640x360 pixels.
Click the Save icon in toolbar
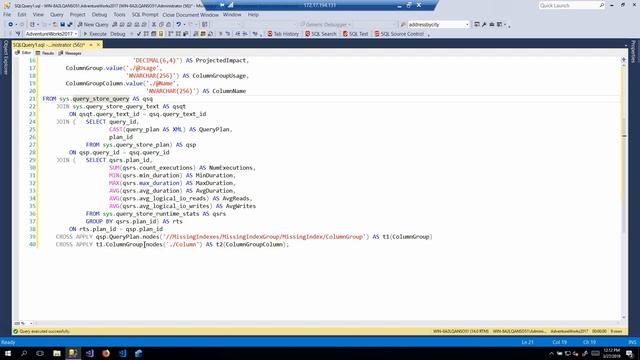[x=62, y=24]
